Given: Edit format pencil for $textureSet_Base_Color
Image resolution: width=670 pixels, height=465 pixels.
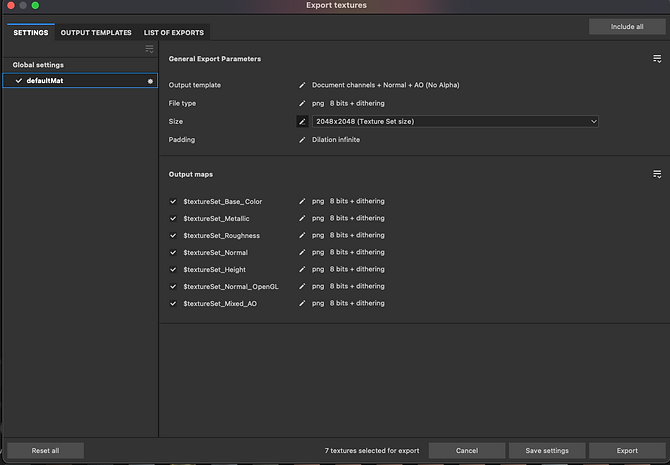Looking at the screenshot, I should pyautogui.click(x=302, y=201).
